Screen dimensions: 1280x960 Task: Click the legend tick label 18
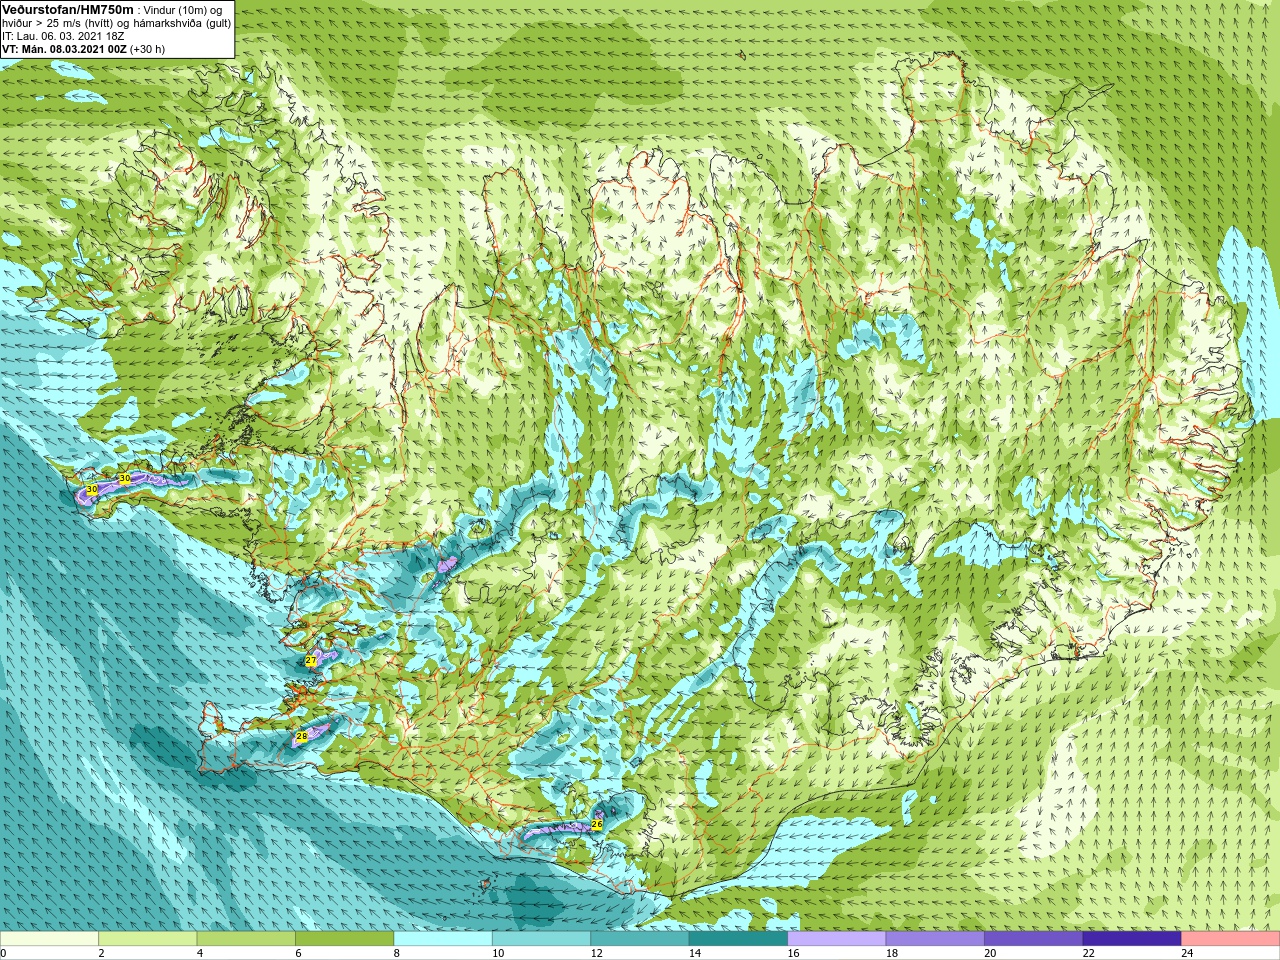click(892, 953)
